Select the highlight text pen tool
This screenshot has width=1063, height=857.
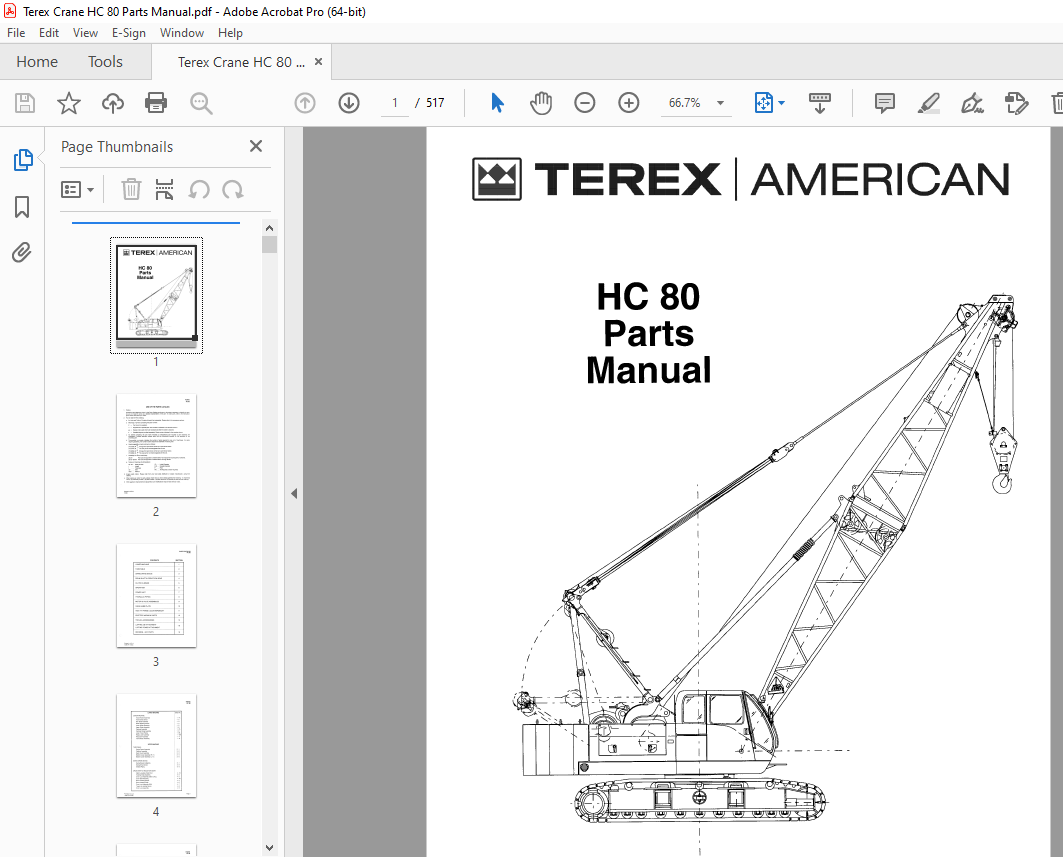tap(928, 103)
